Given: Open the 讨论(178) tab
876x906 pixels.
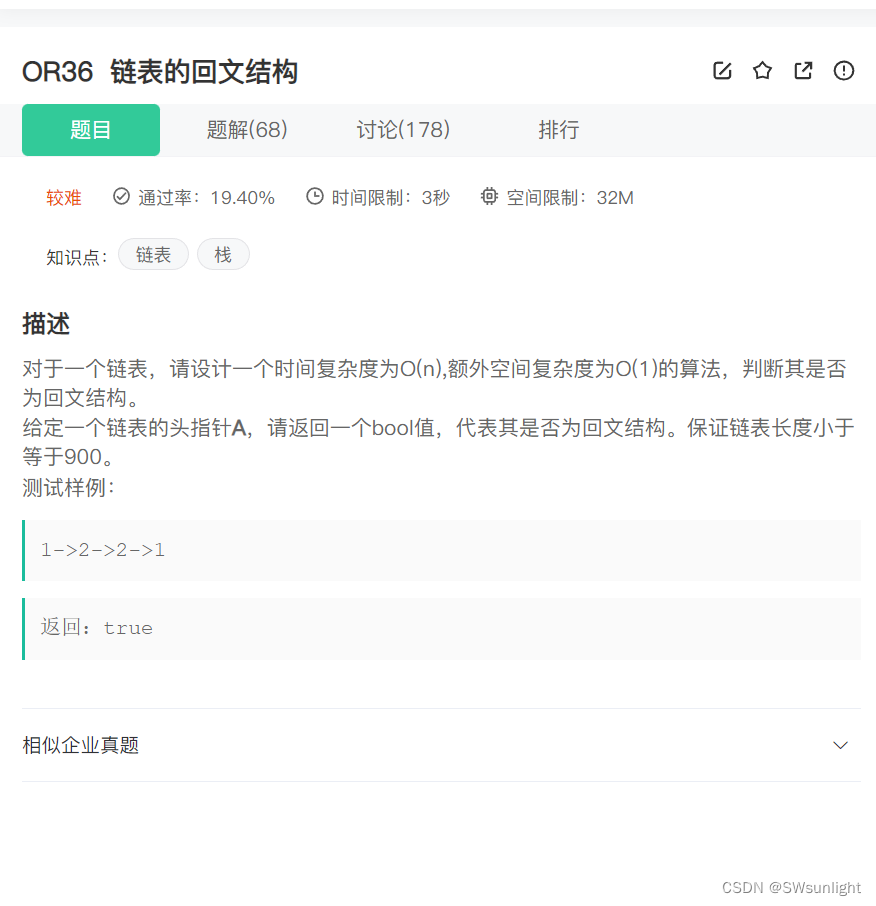Looking at the screenshot, I should click(403, 130).
